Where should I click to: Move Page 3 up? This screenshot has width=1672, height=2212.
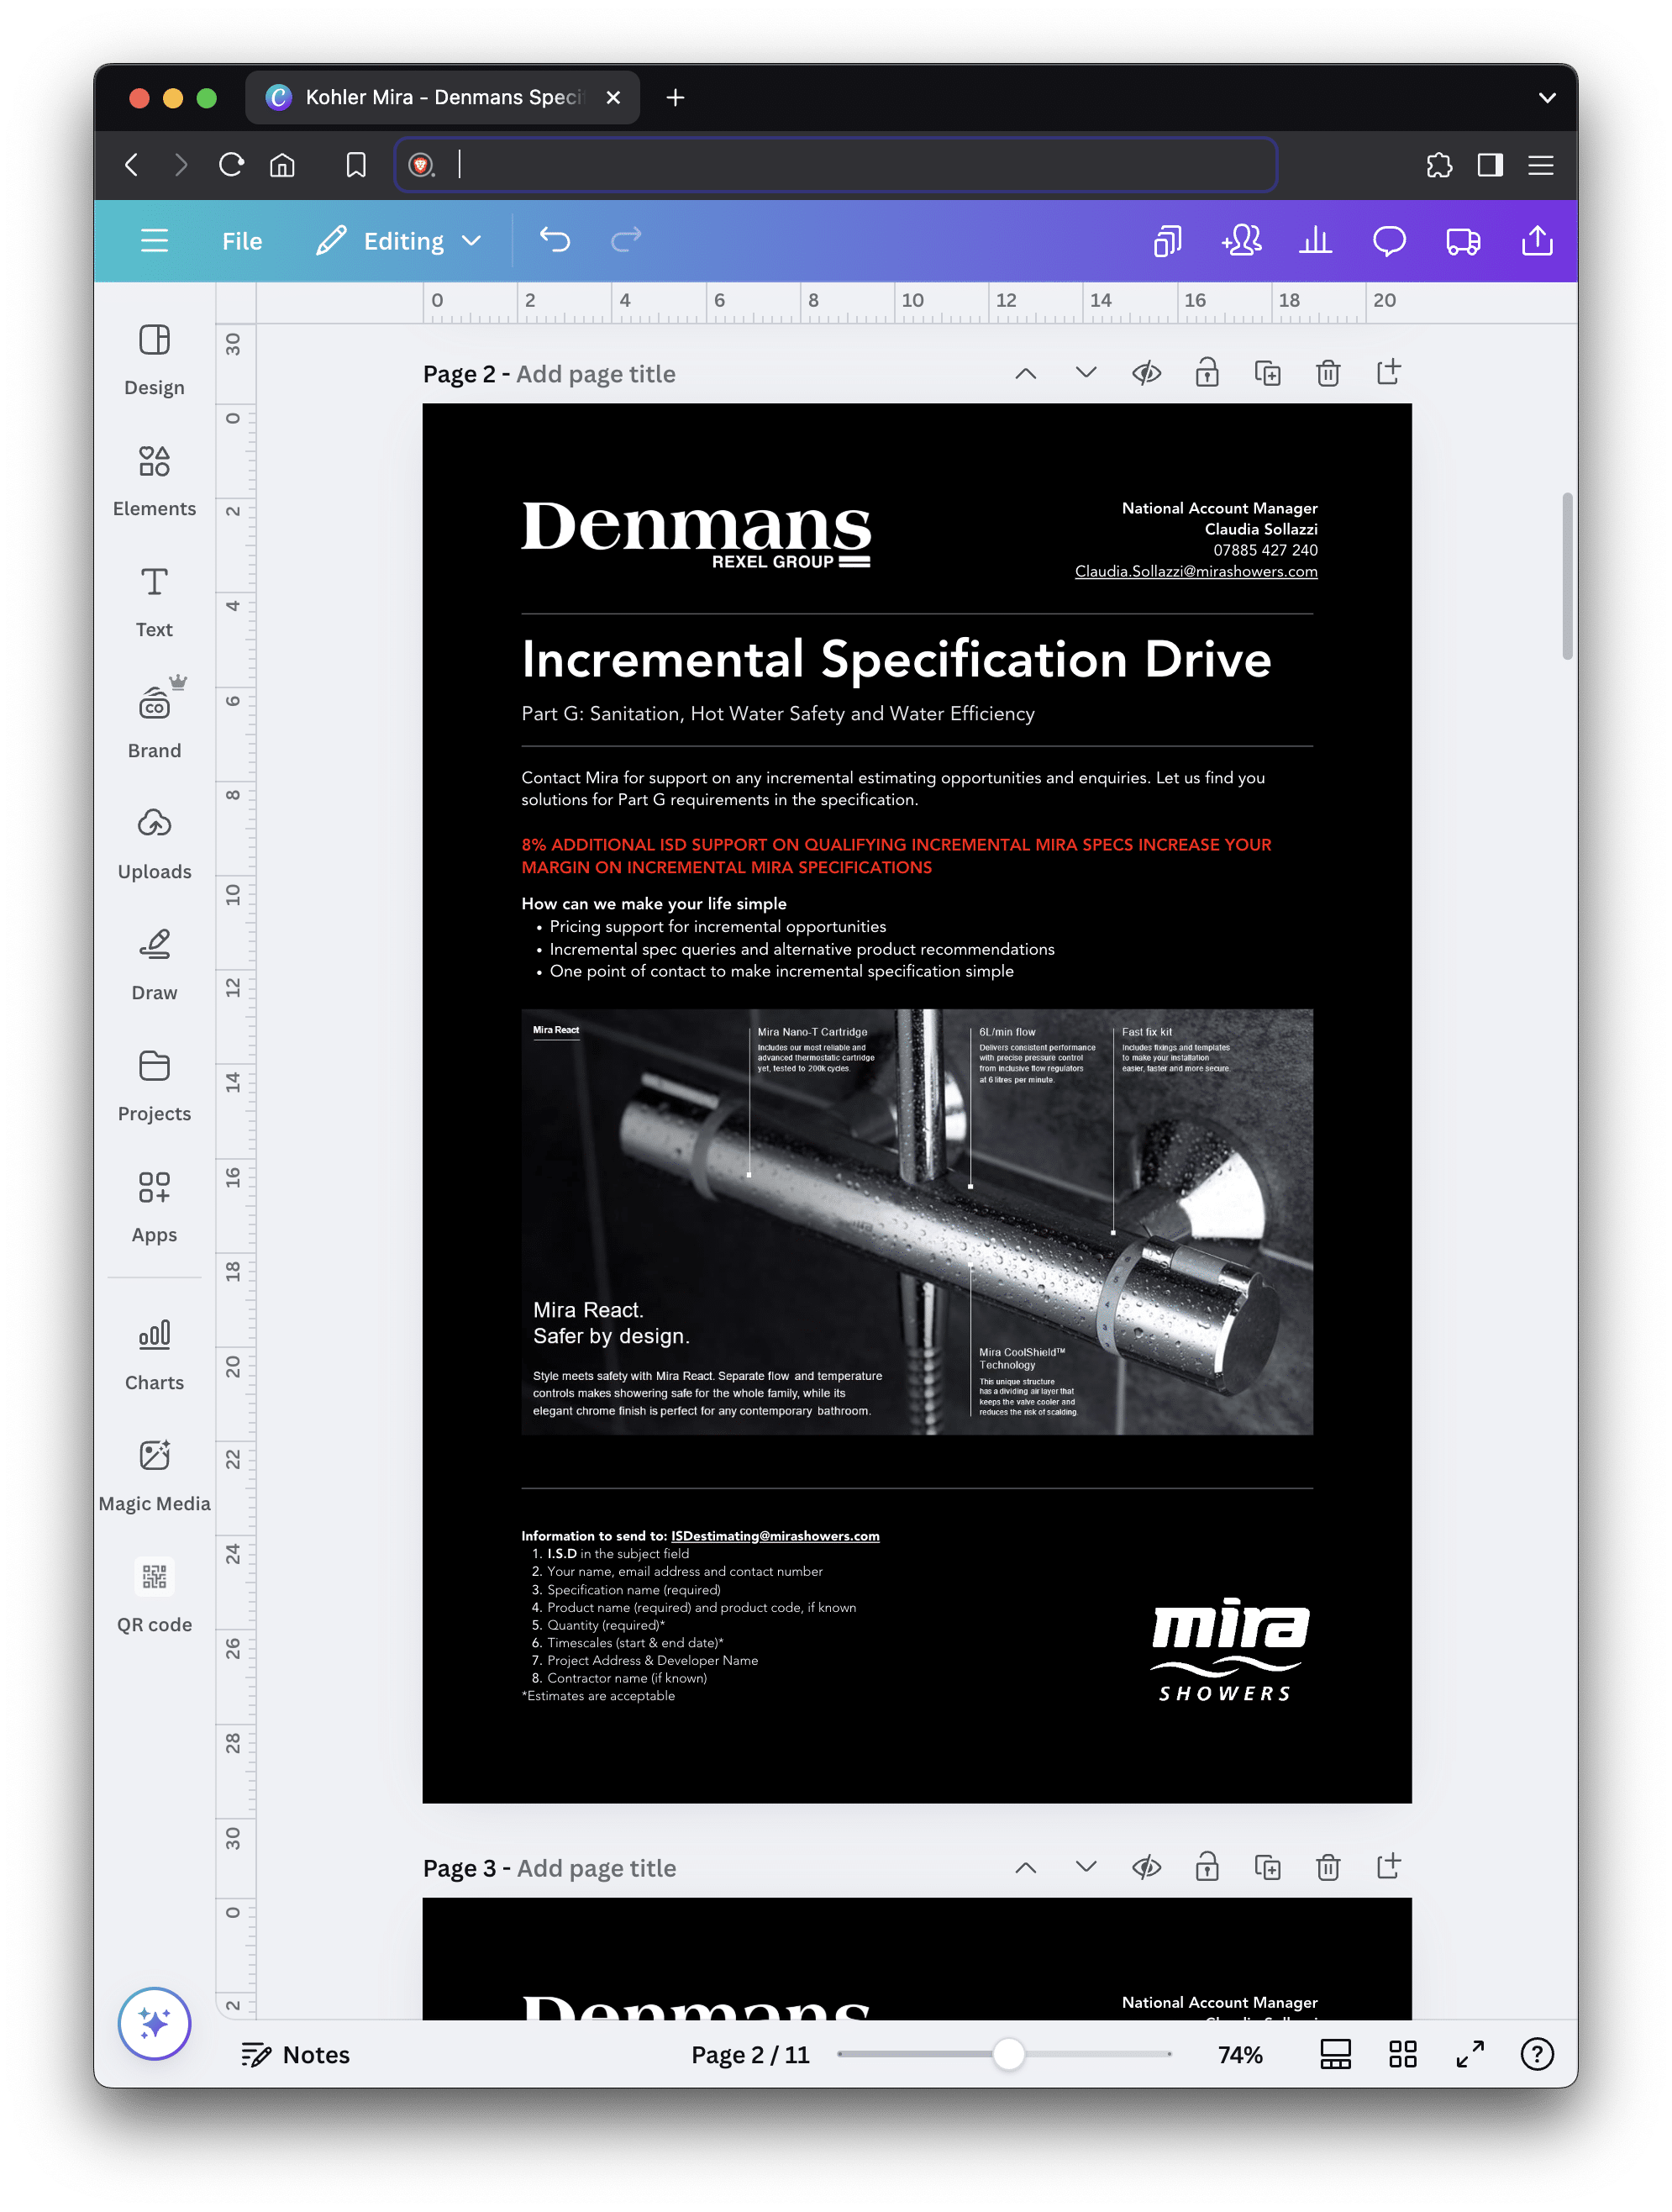pyautogui.click(x=1025, y=1867)
